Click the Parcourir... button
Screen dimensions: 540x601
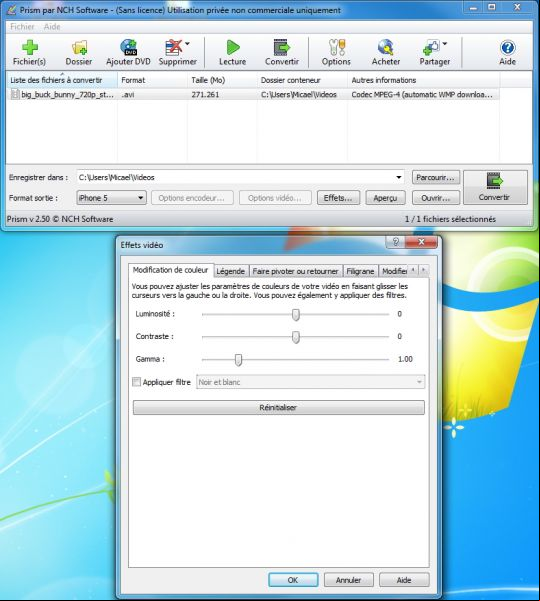coord(435,177)
